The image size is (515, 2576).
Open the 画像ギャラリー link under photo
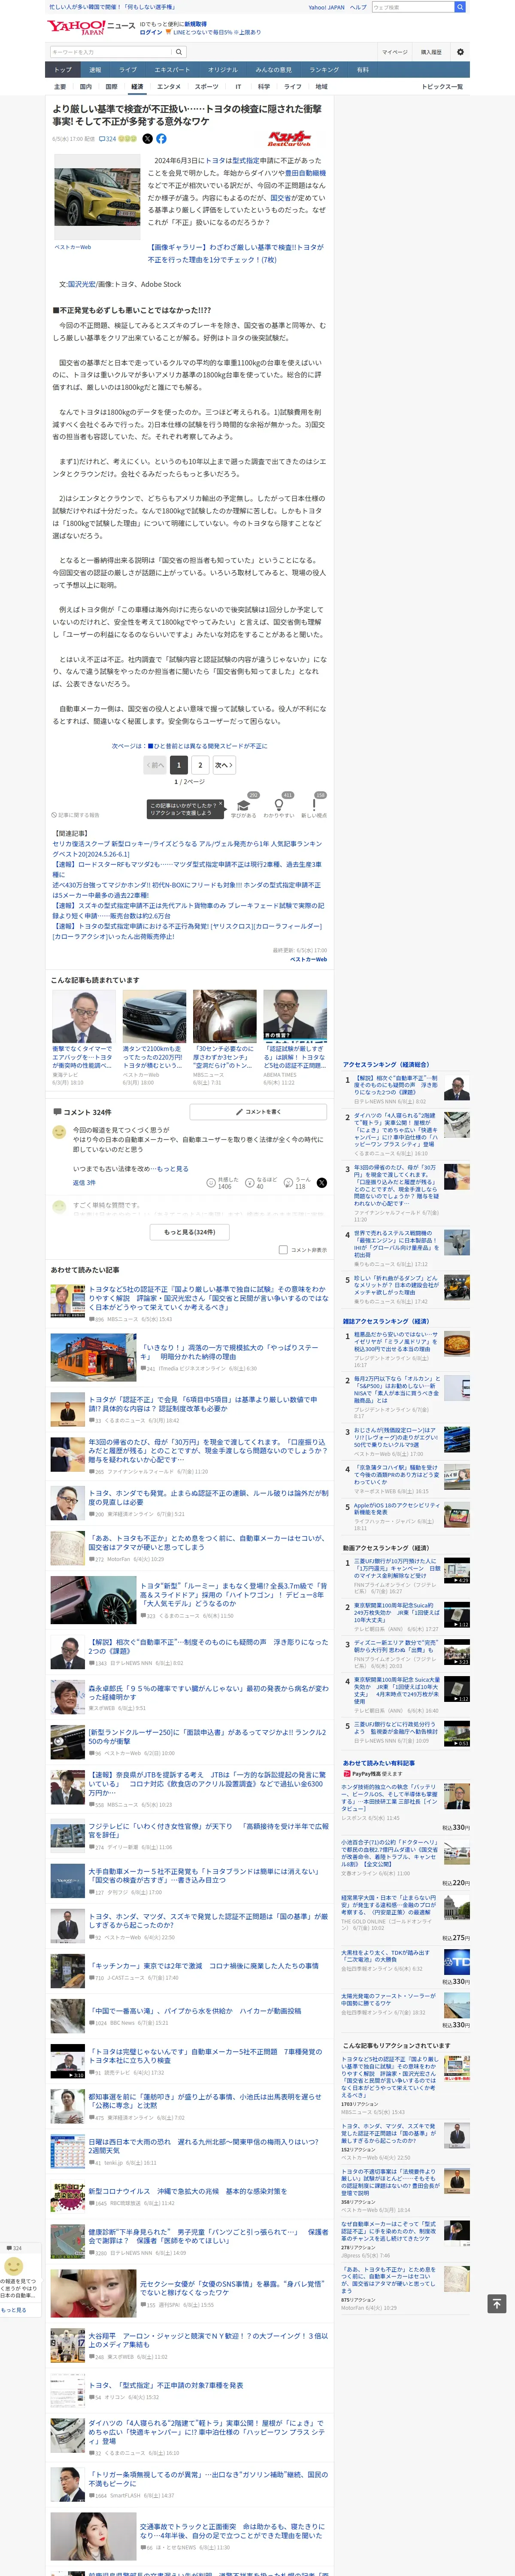pos(236,253)
